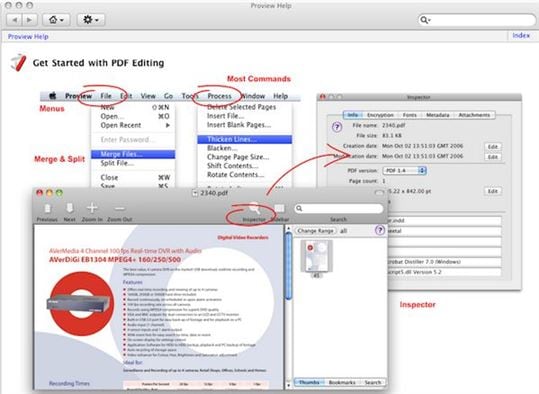539x394 pixels.
Task: Switch to the Attachments tab in the Inspector
Action: pyautogui.click(x=474, y=115)
